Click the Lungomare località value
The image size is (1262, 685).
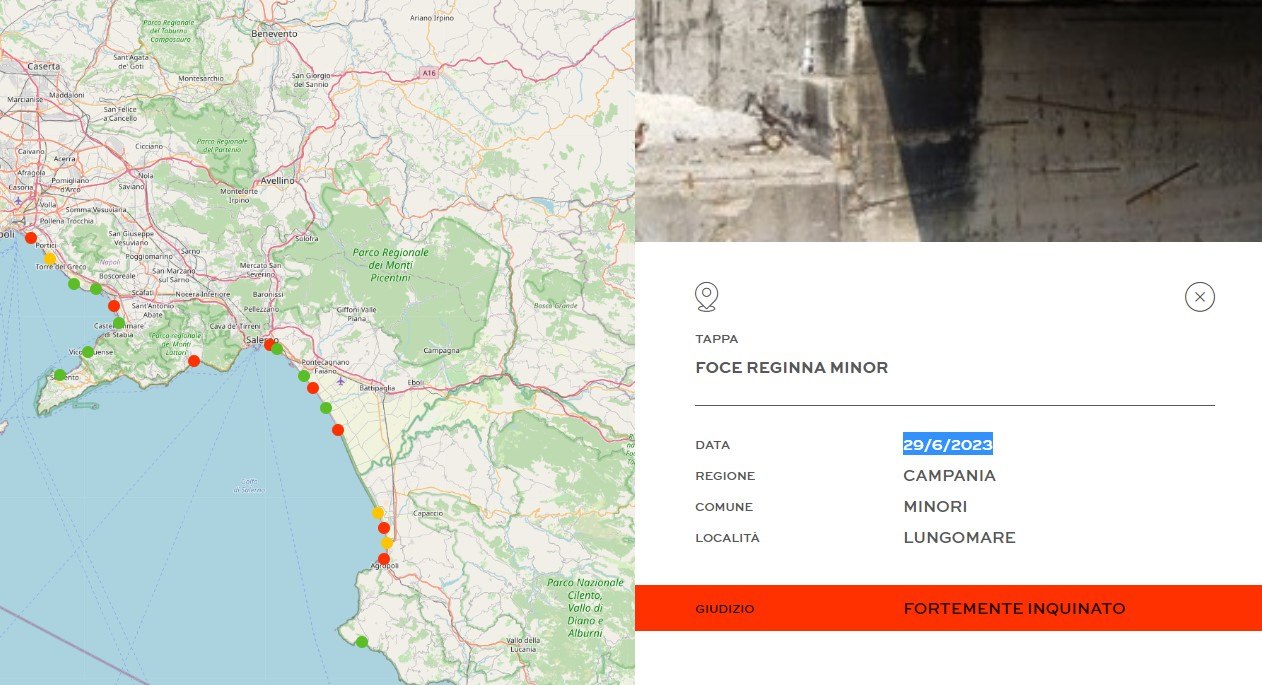[x=958, y=538]
